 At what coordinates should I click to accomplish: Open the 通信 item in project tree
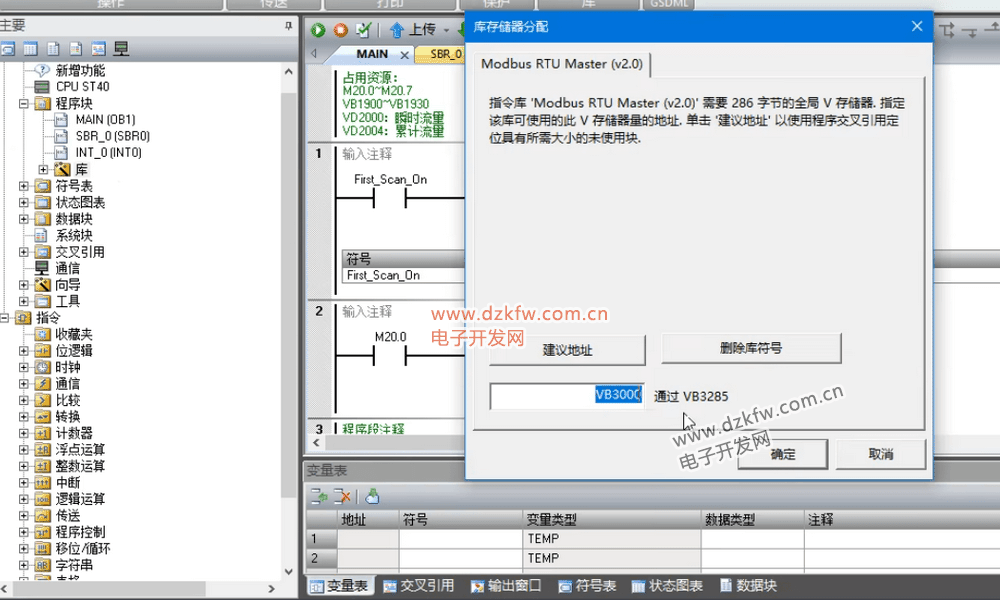coord(67,268)
